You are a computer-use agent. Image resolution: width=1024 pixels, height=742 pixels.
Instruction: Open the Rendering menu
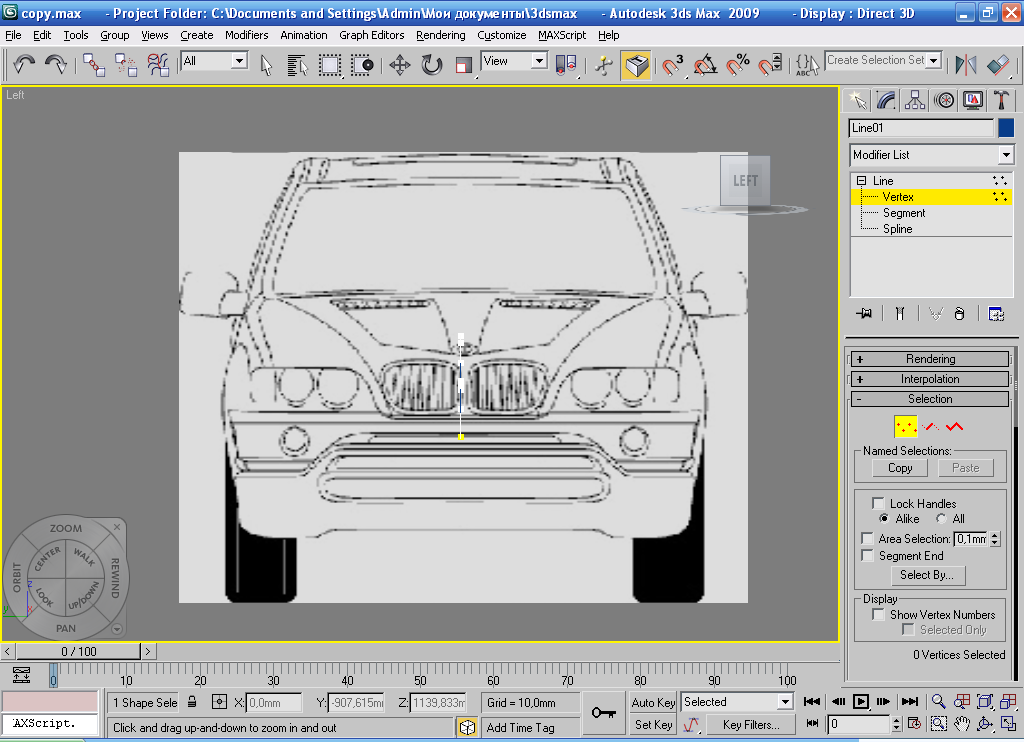click(x=441, y=35)
